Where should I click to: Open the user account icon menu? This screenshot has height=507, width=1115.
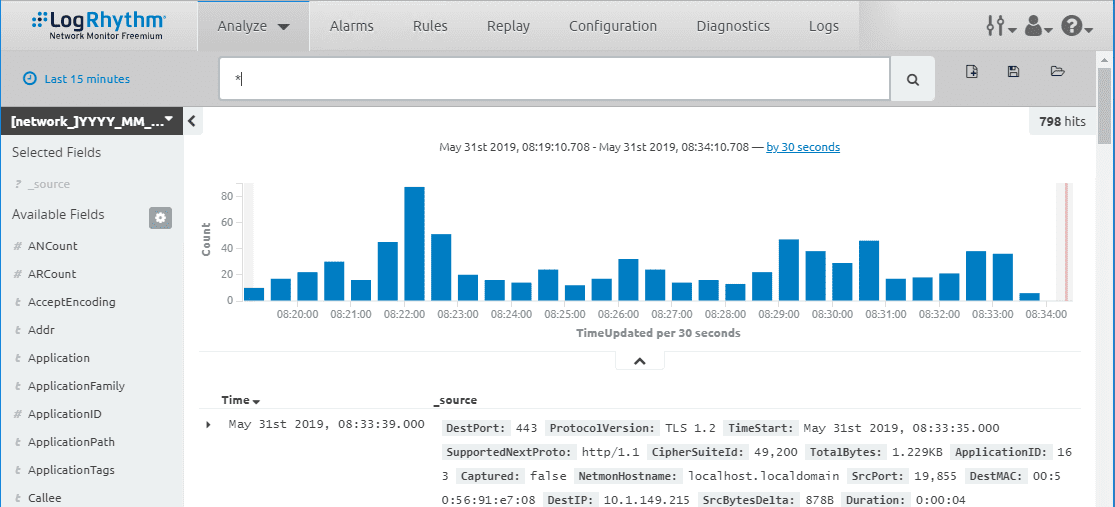1039,27
